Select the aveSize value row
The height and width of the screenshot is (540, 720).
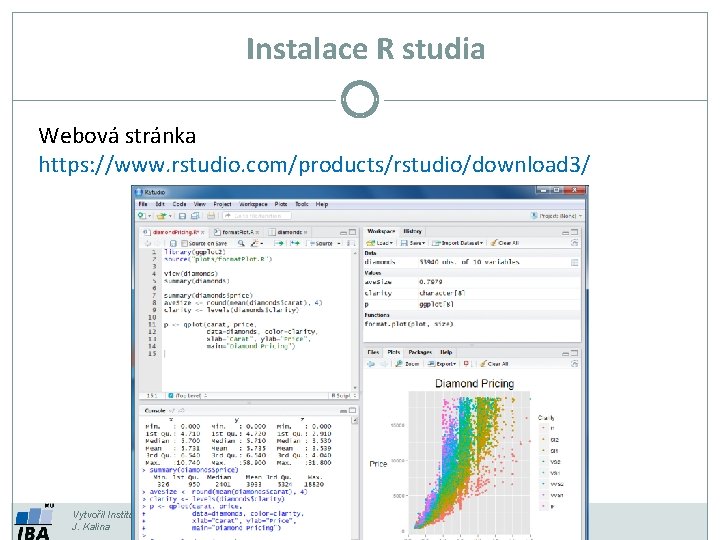coord(472,282)
